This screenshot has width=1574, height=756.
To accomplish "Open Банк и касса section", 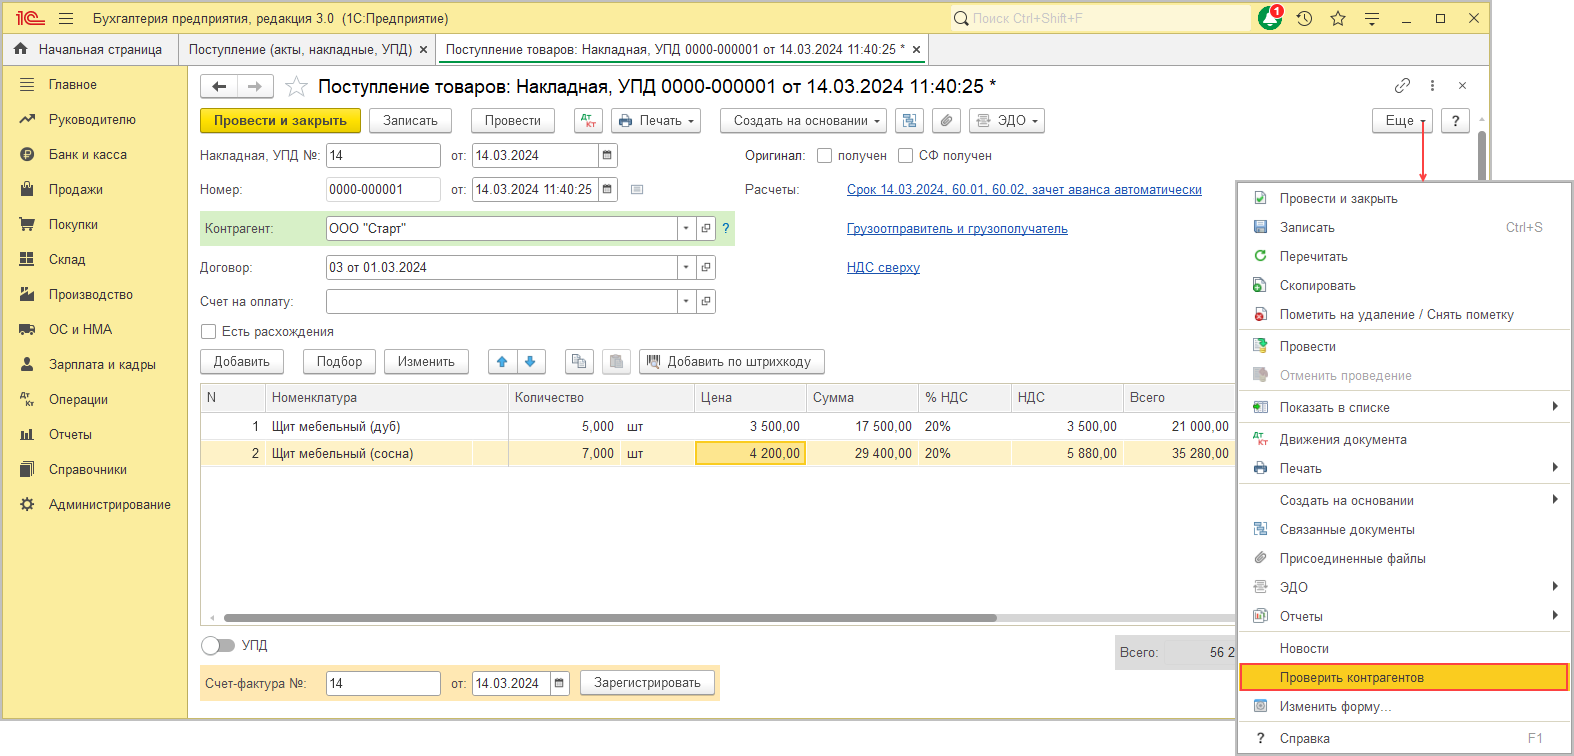I will [x=88, y=155].
